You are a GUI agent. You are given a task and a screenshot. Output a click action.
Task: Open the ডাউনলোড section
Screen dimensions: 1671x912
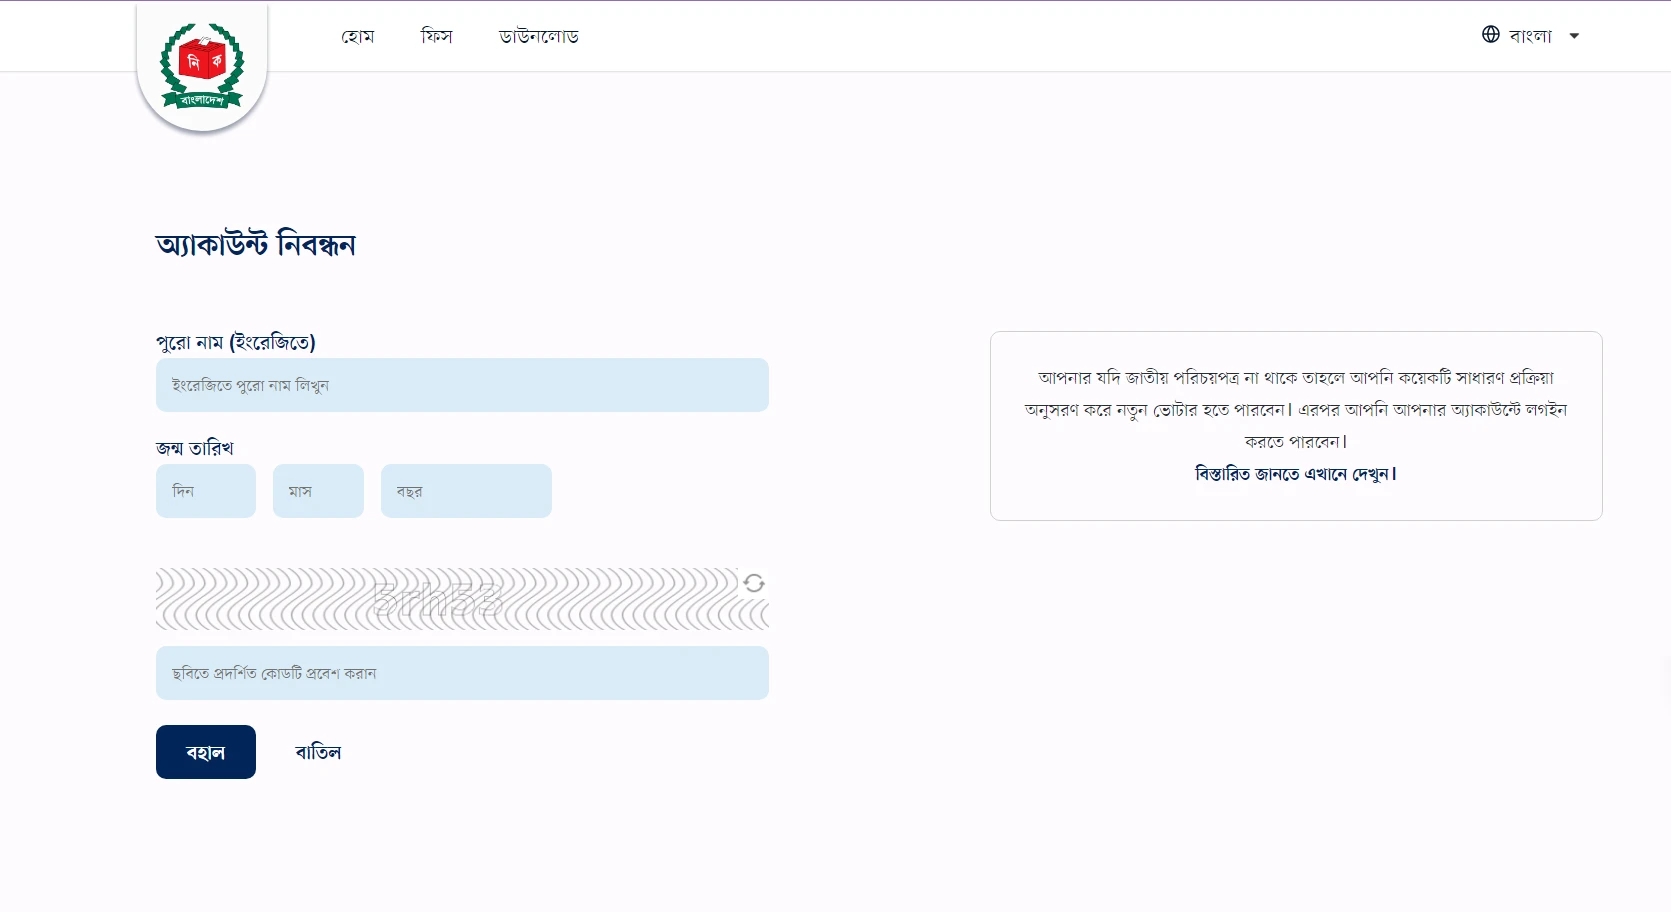[538, 36]
